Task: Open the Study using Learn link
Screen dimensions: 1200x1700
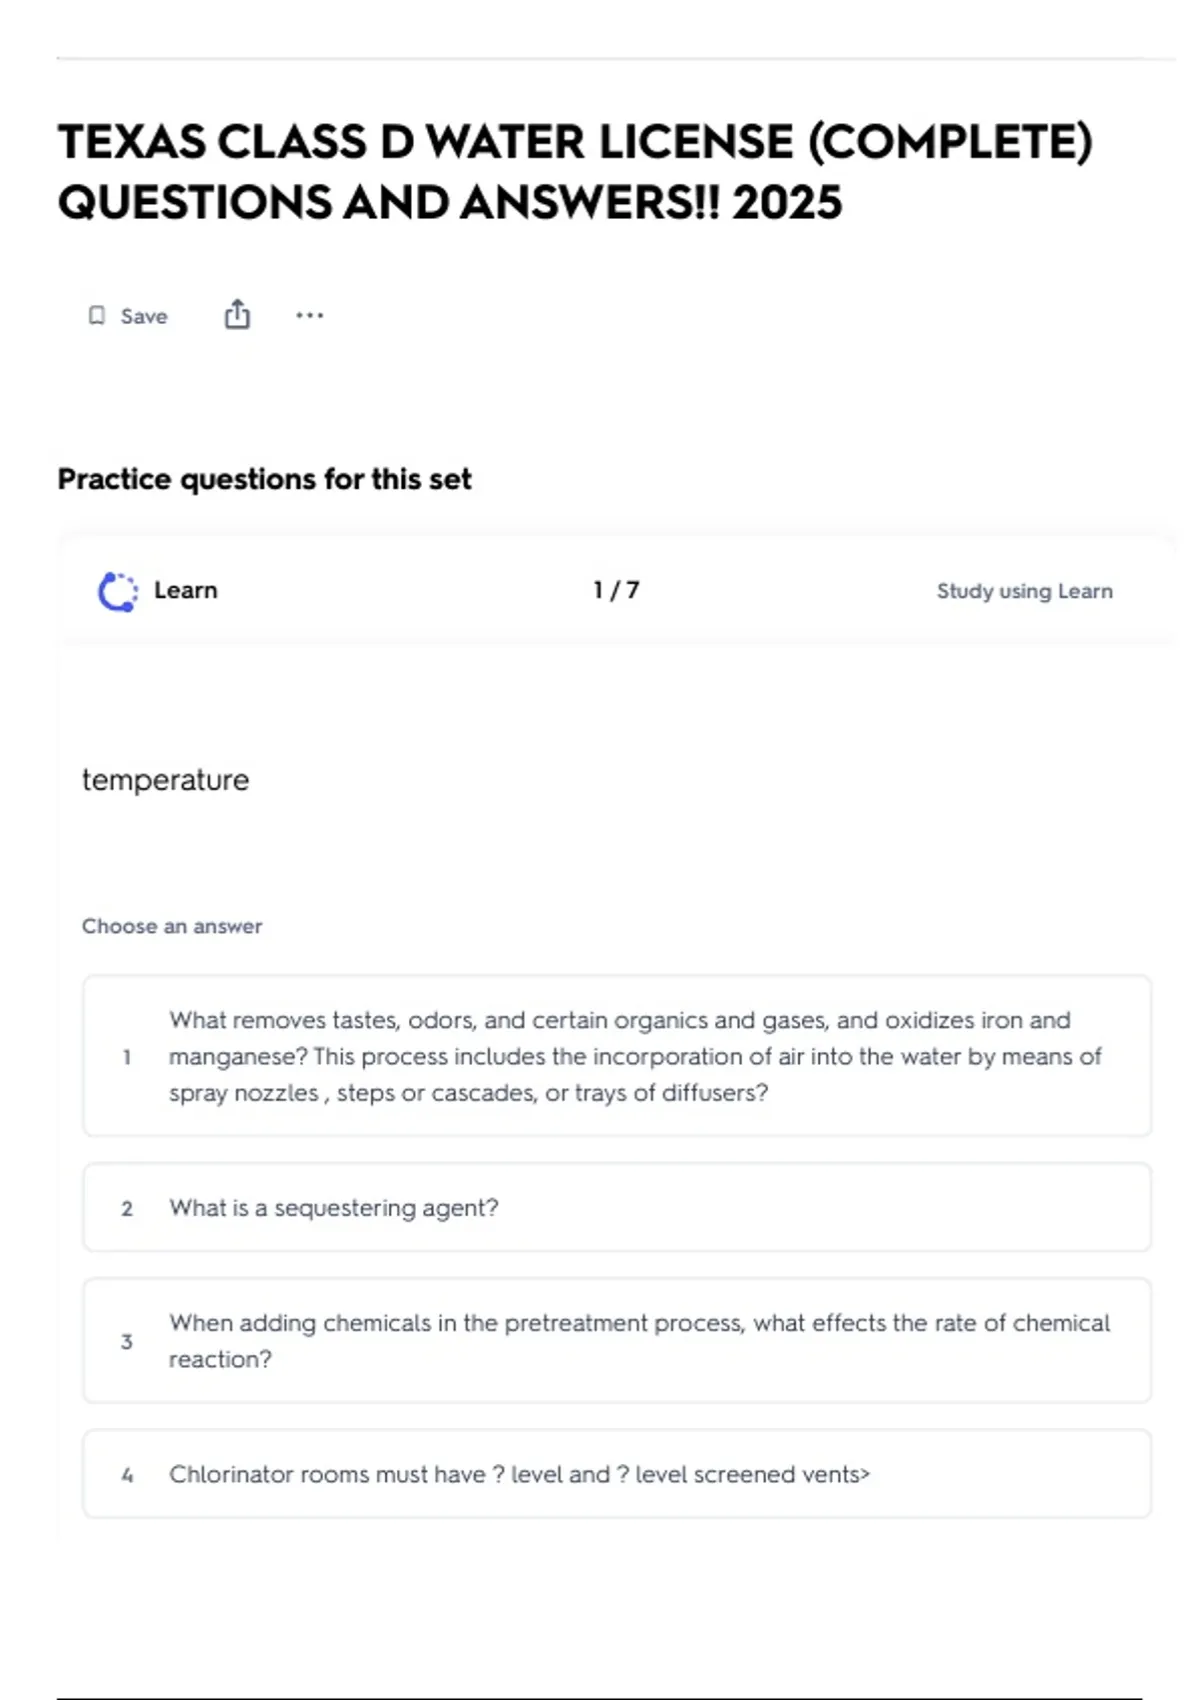Action: coord(1024,591)
